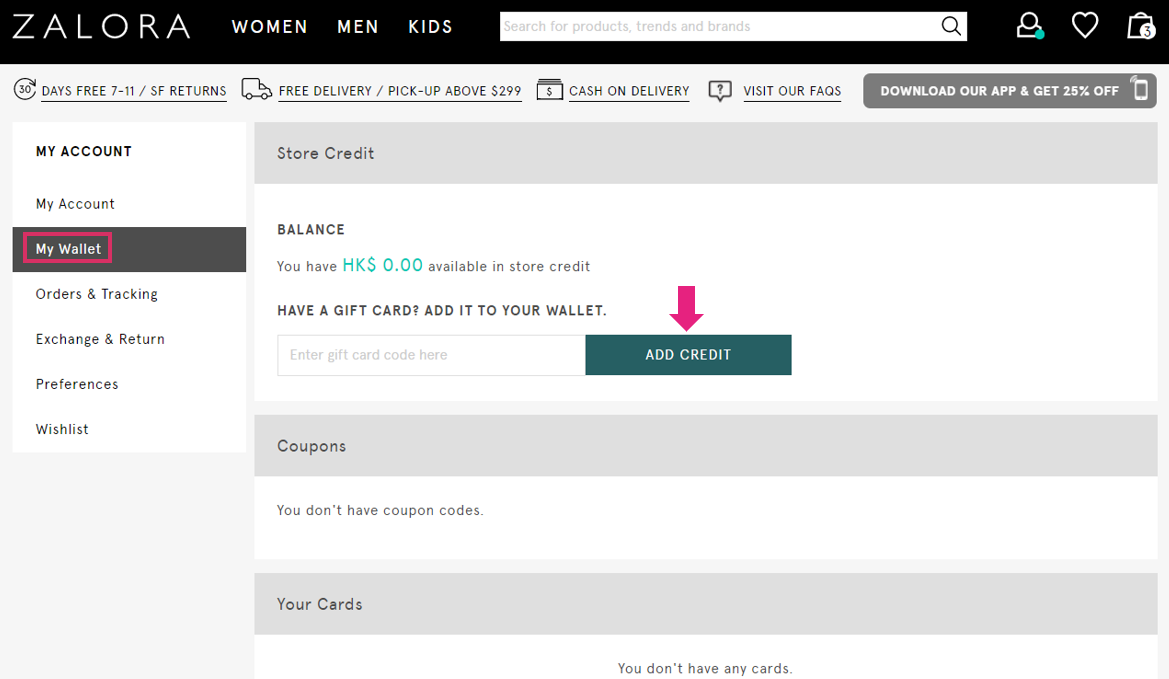Click the delivery truck icon
The width and height of the screenshot is (1169, 679).
256,89
